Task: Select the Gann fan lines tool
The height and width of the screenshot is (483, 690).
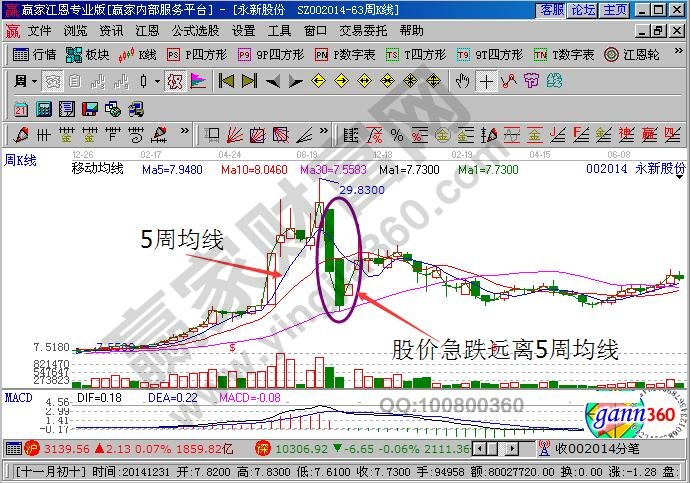Action: click(235, 135)
